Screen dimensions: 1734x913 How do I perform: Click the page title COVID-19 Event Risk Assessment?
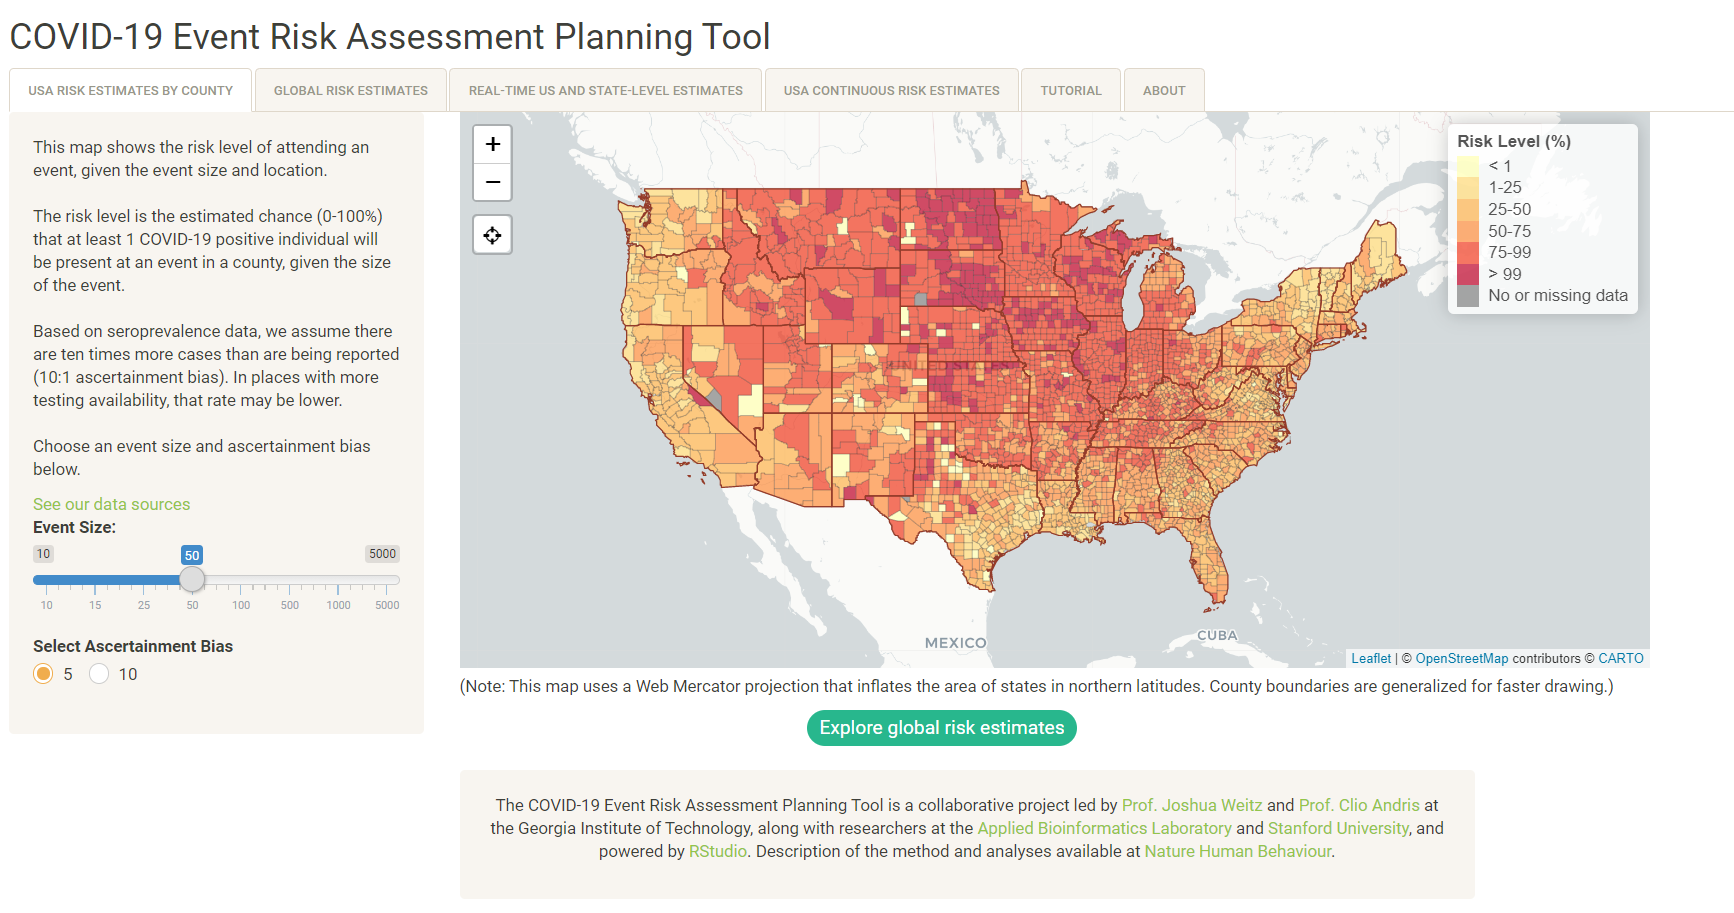tap(390, 36)
